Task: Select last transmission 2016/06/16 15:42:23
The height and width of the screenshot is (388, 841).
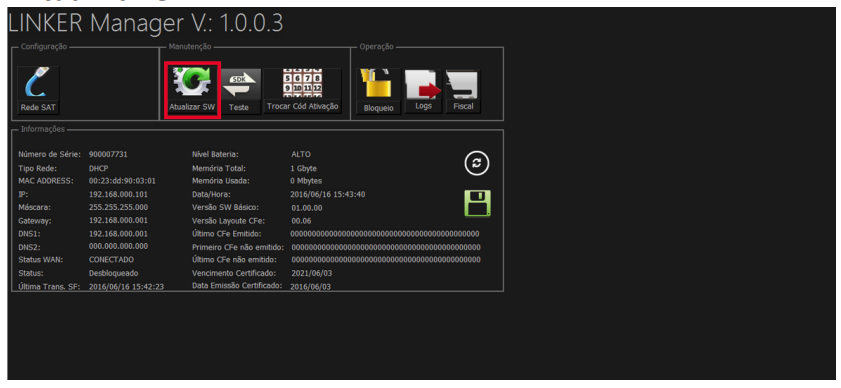Action: point(126,287)
